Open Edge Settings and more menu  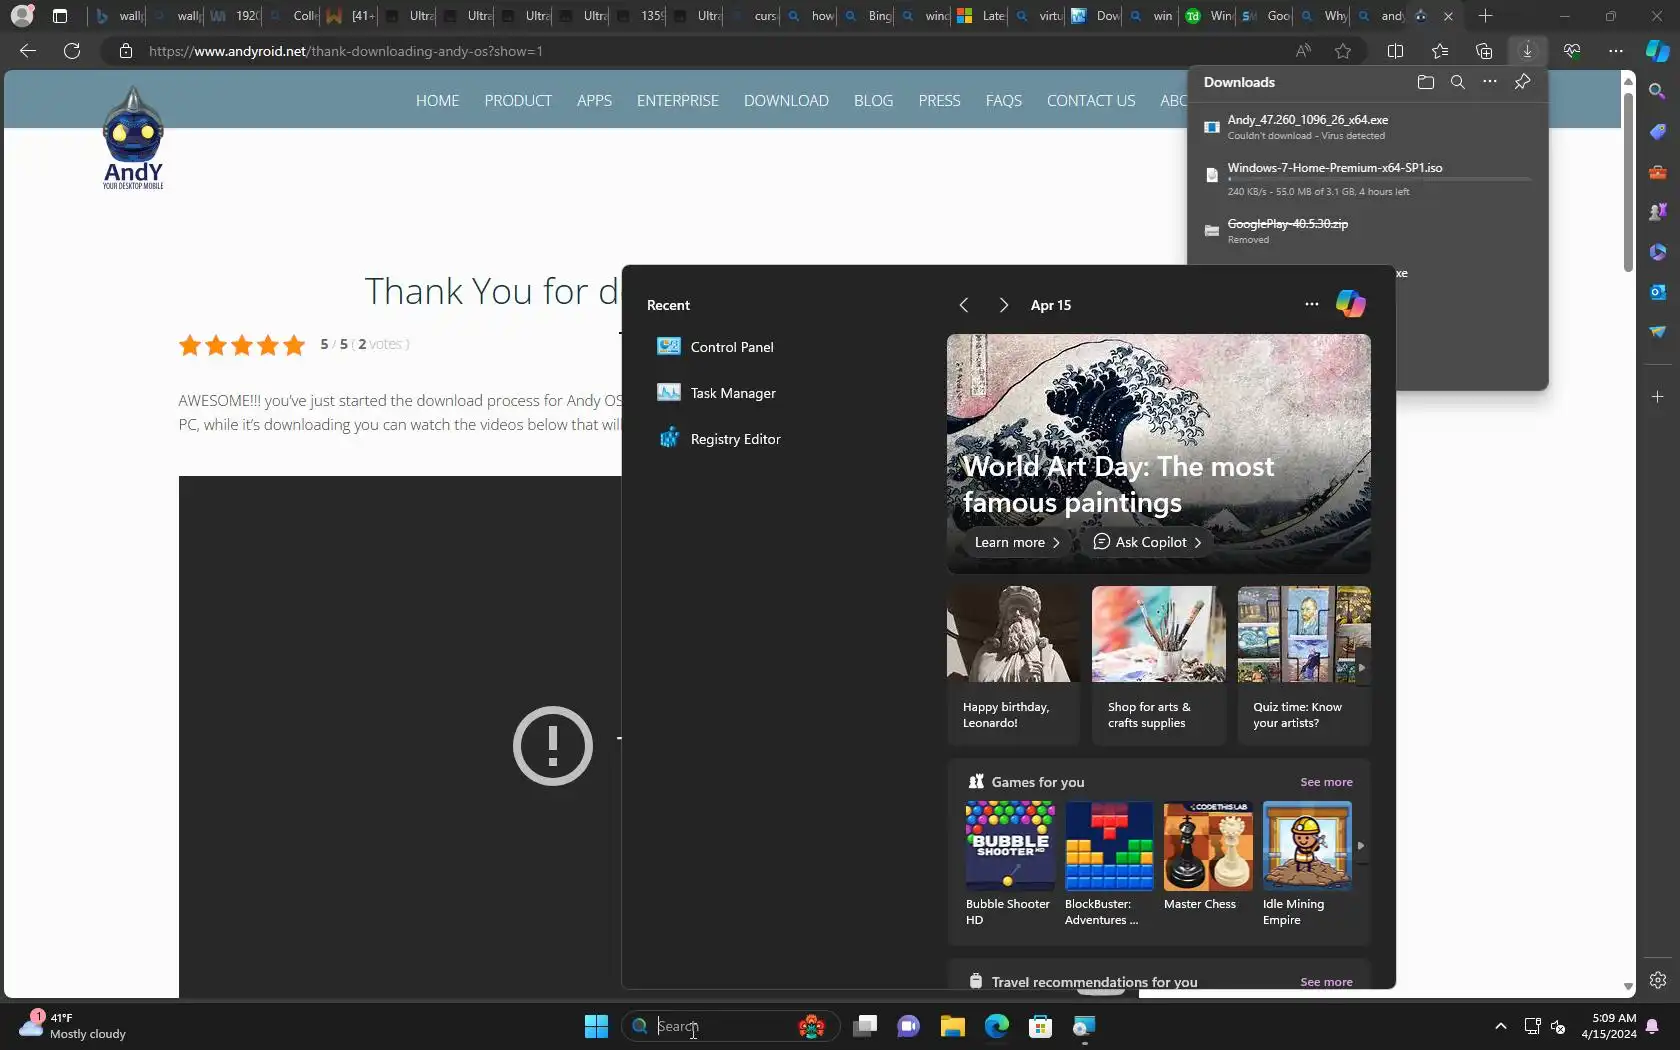pyautogui.click(x=1616, y=51)
